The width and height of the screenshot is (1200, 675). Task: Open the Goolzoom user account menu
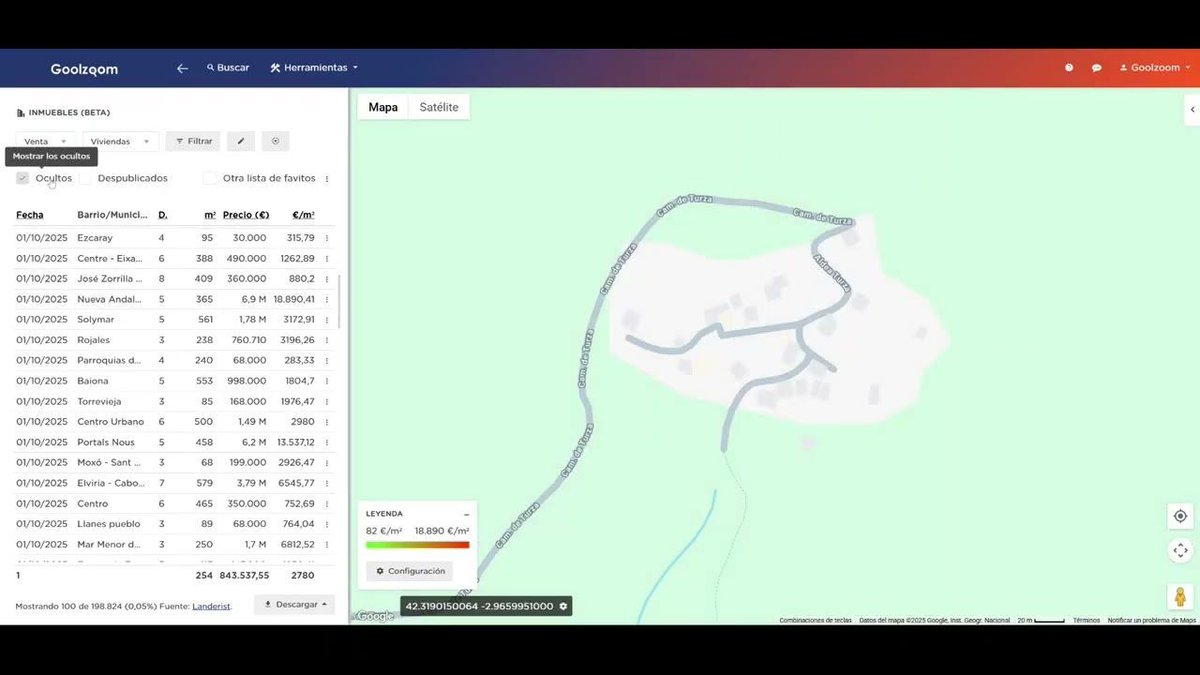1154,68
